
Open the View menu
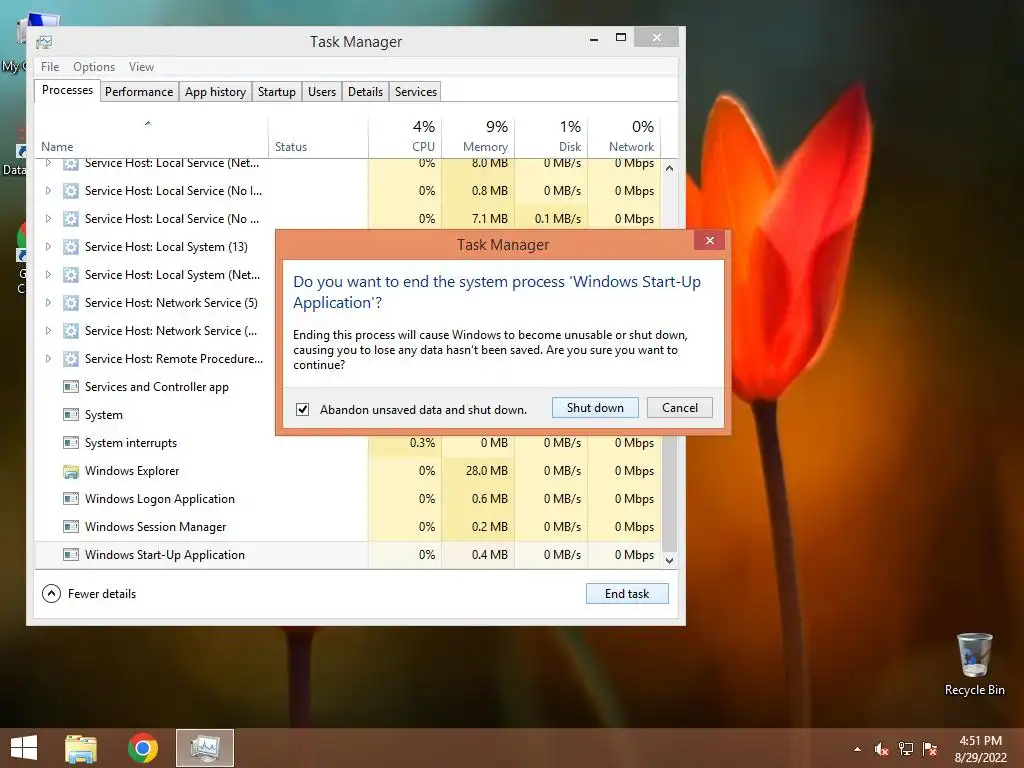(x=141, y=67)
